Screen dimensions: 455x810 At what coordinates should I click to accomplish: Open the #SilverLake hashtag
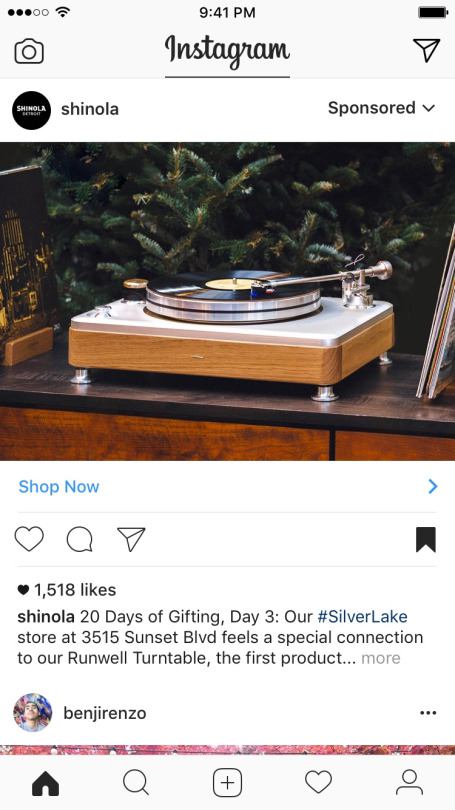coord(362,616)
